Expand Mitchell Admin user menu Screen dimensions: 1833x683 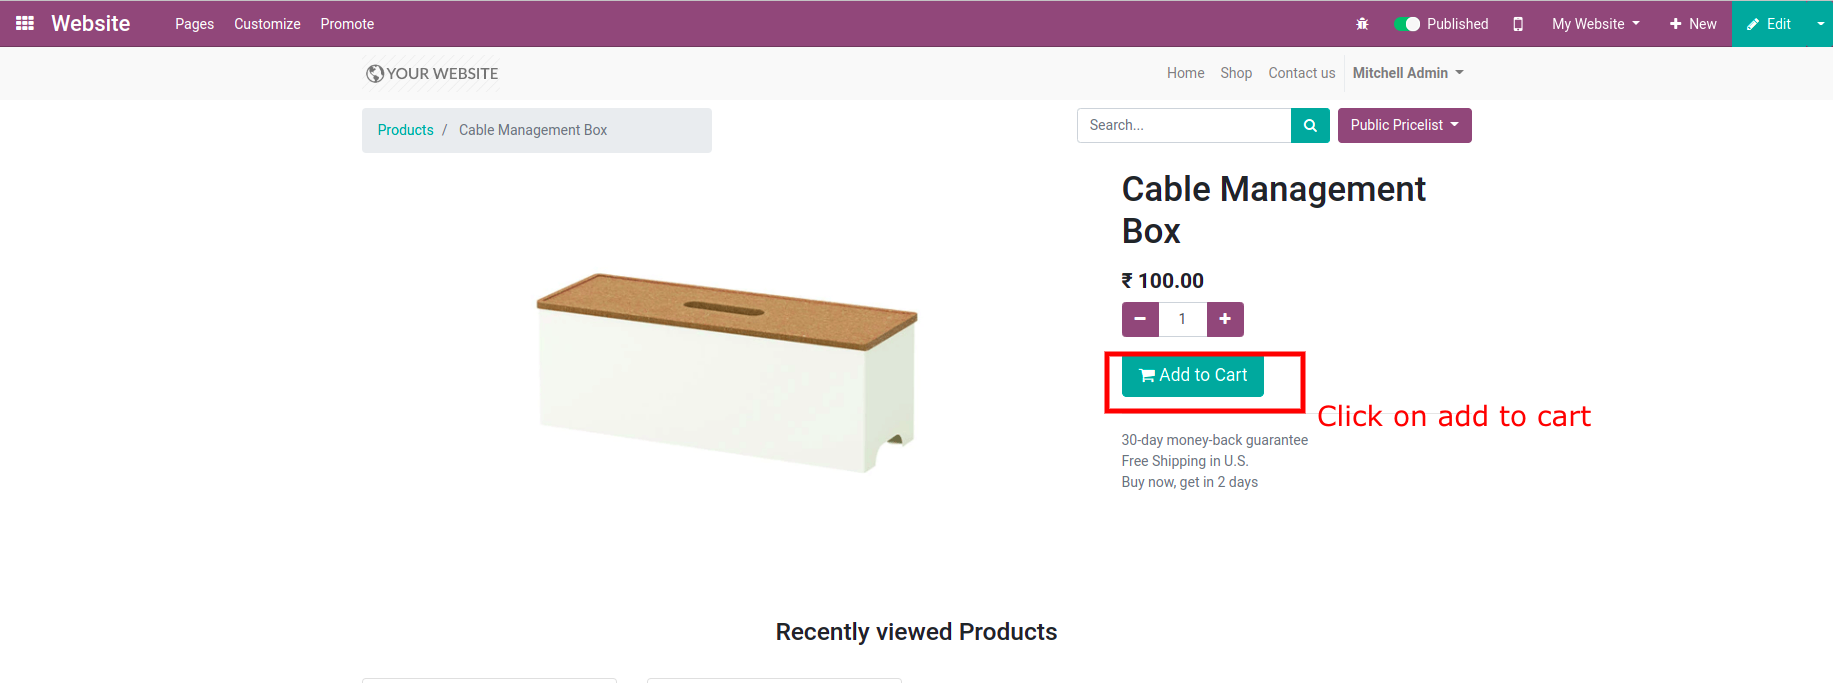(1408, 73)
